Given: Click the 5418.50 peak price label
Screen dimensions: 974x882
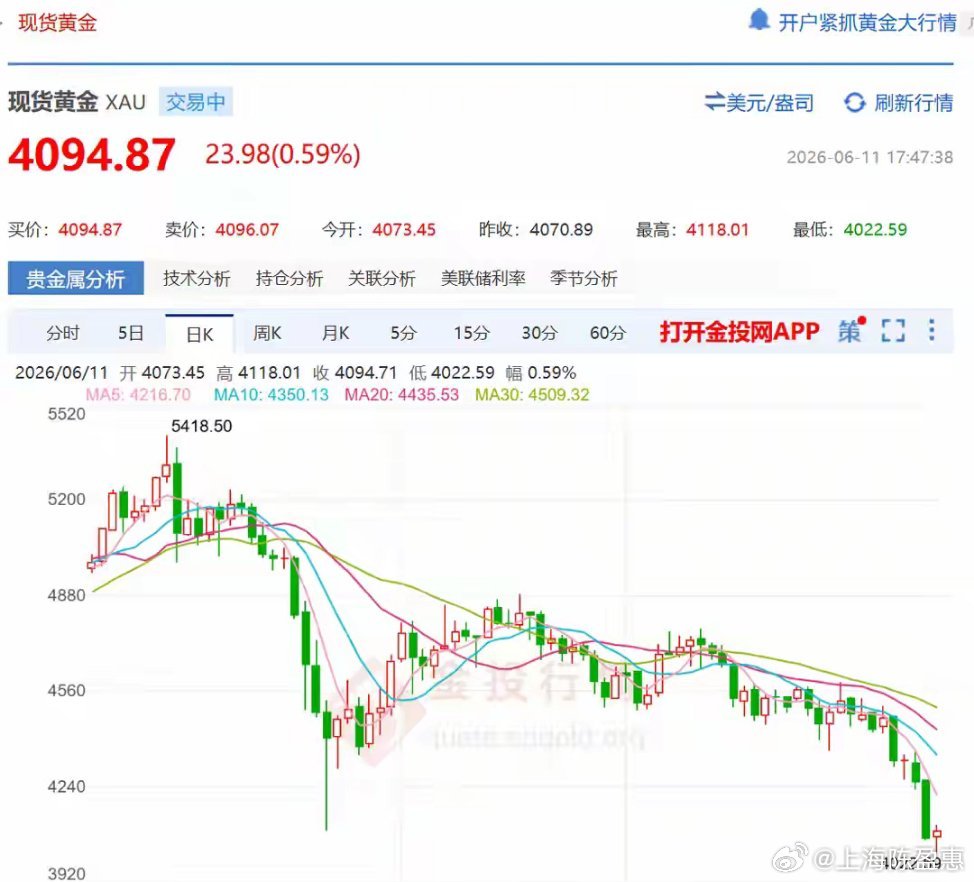Looking at the screenshot, I should tap(201, 426).
